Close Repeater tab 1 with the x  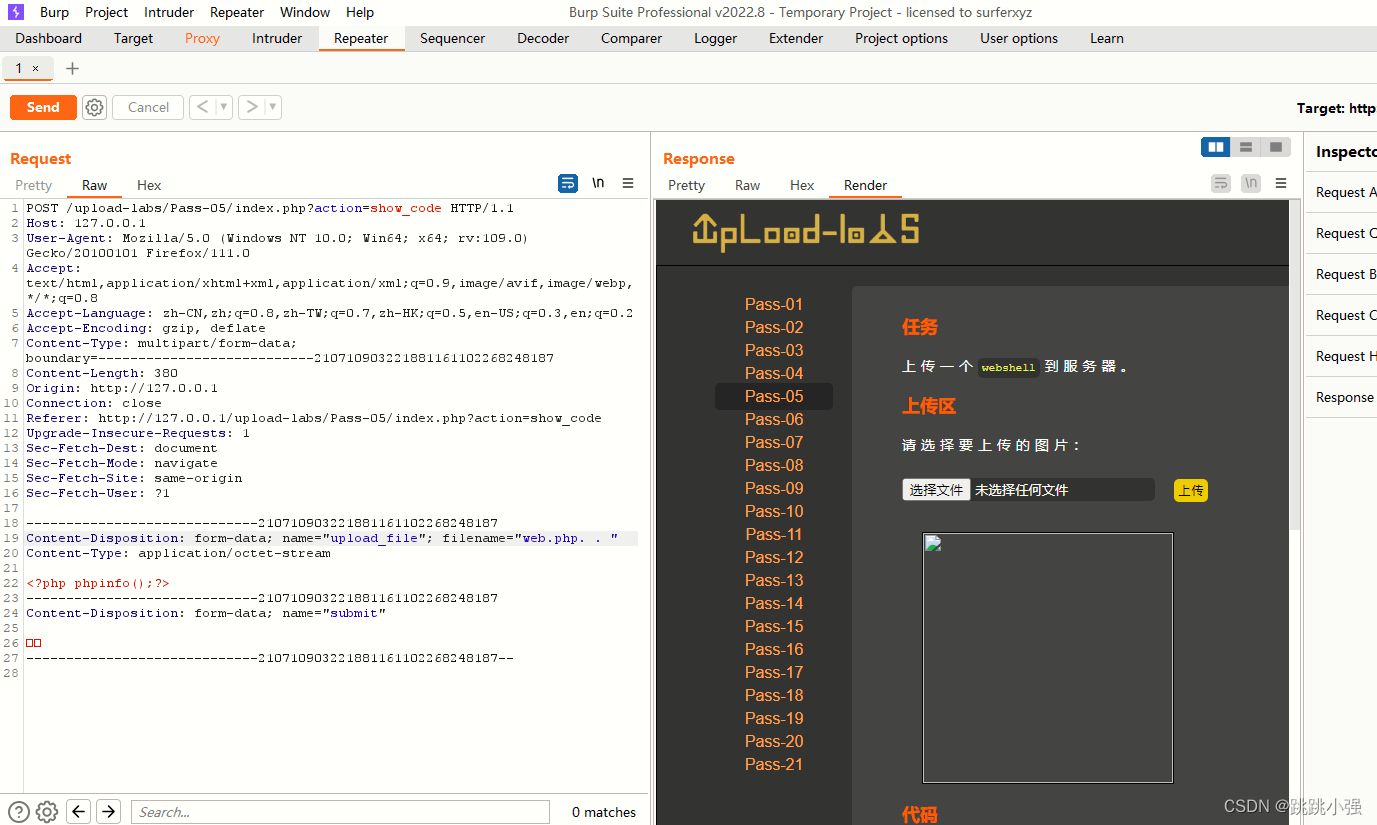point(36,68)
